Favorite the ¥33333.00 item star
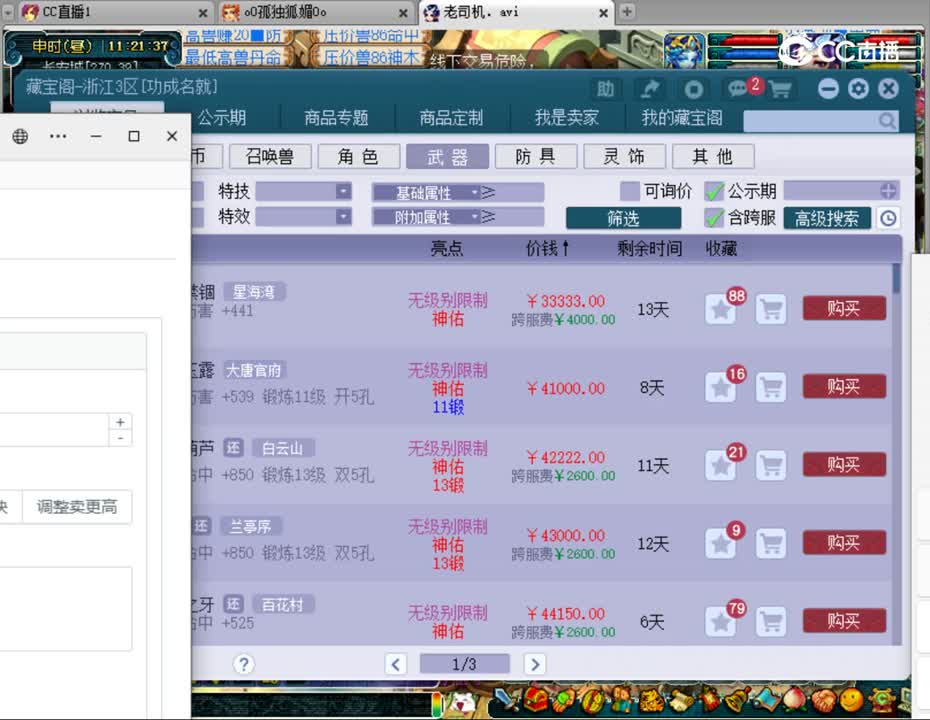Viewport: 930px width, 720px height. (x=721, y=310)
